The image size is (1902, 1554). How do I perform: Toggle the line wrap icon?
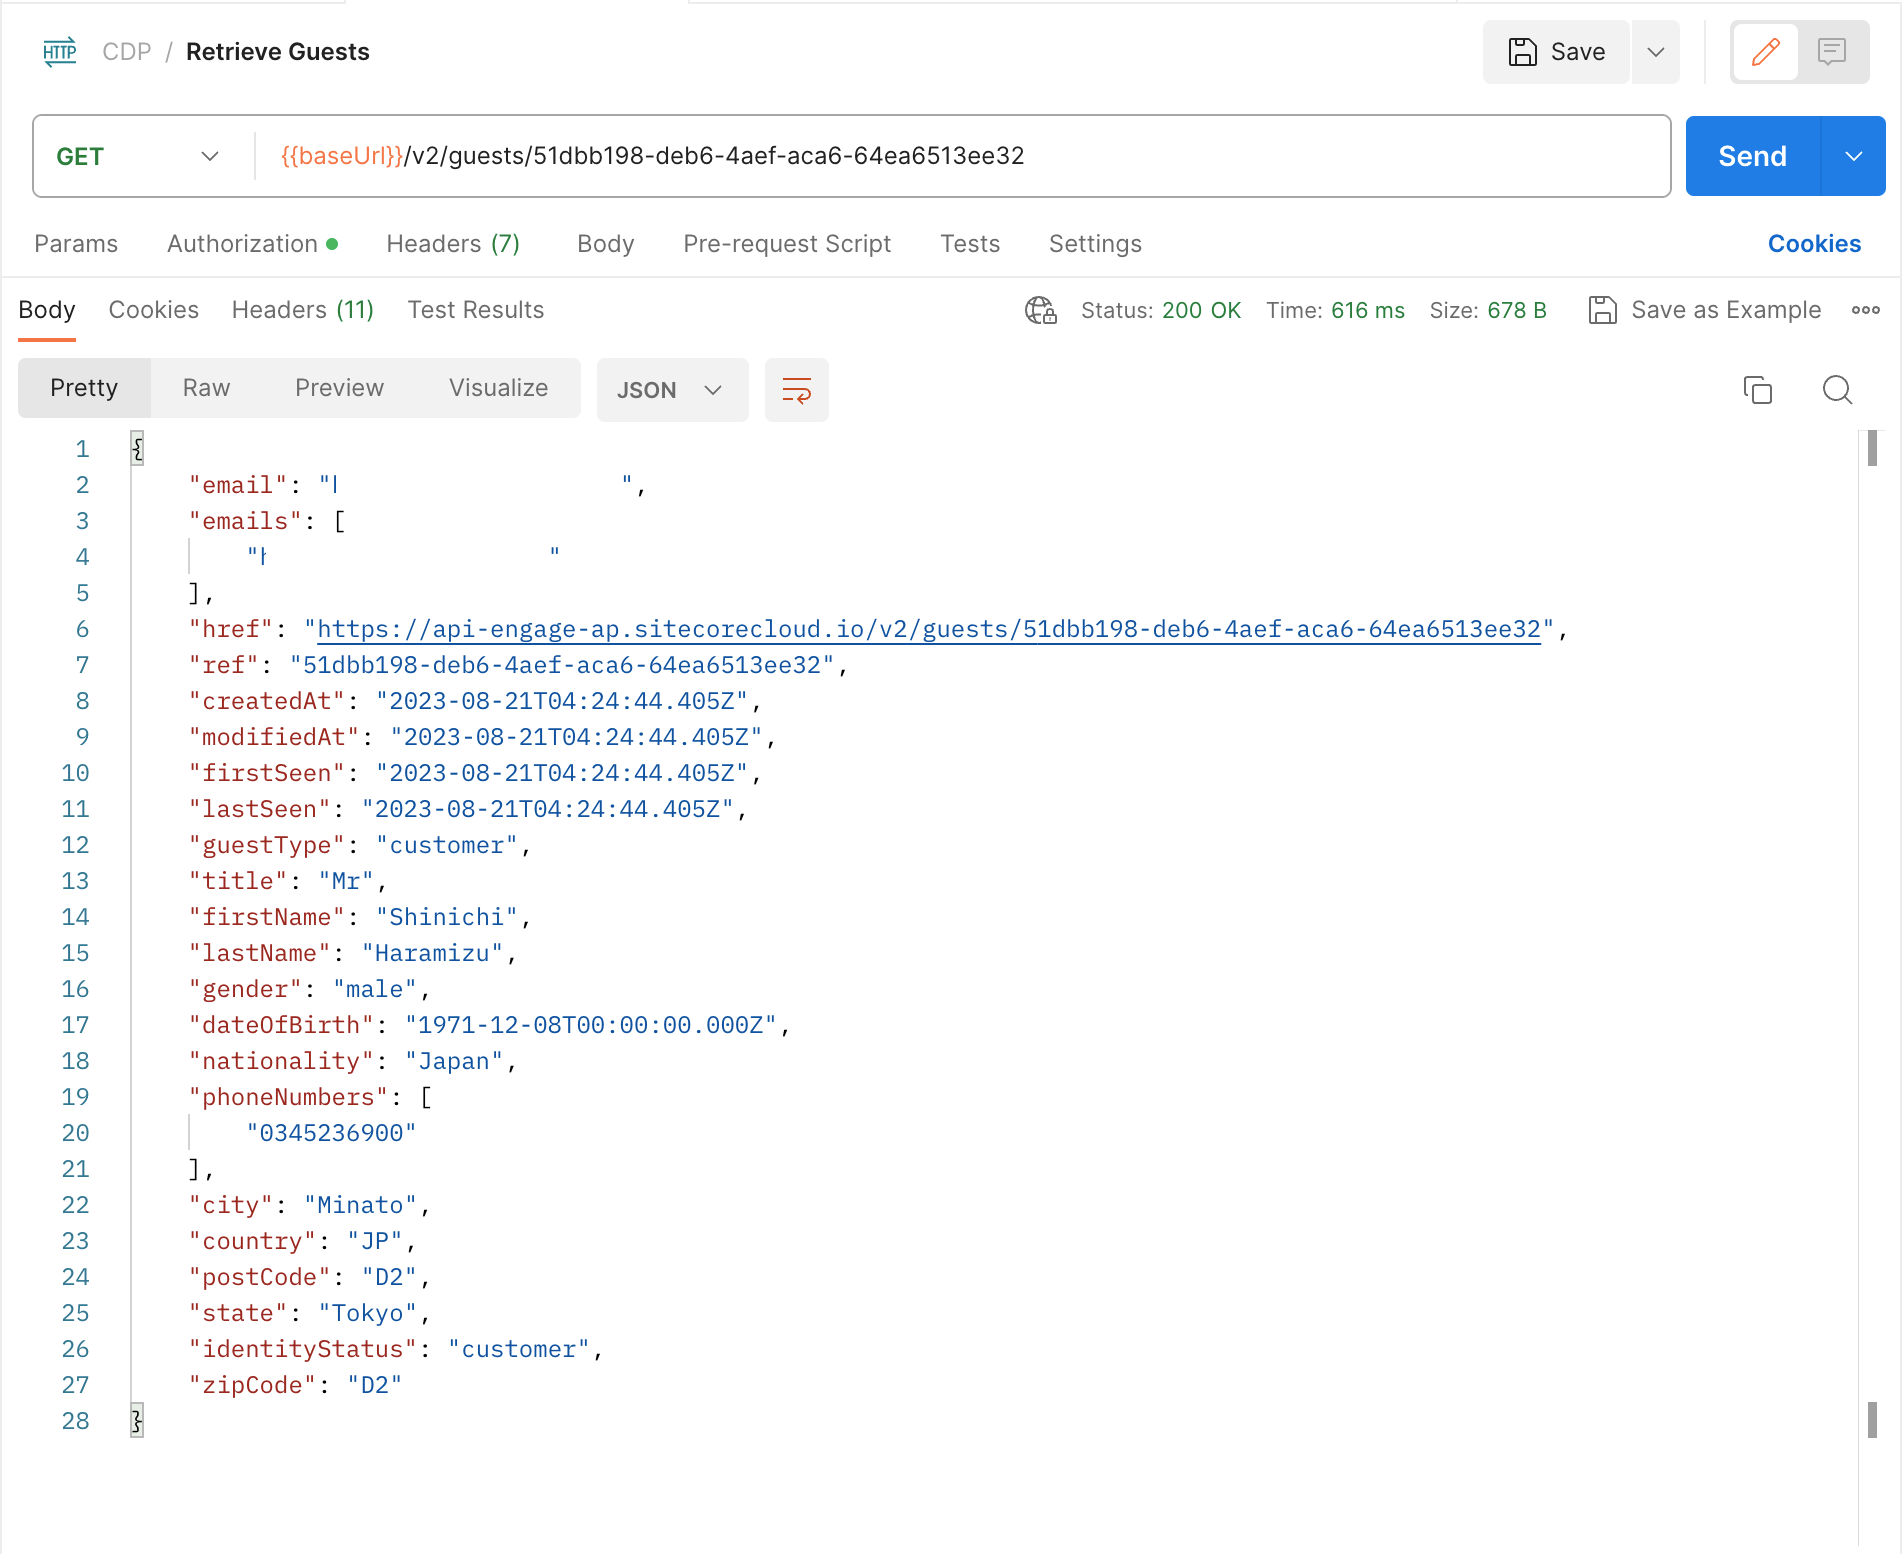coord(797,390)
